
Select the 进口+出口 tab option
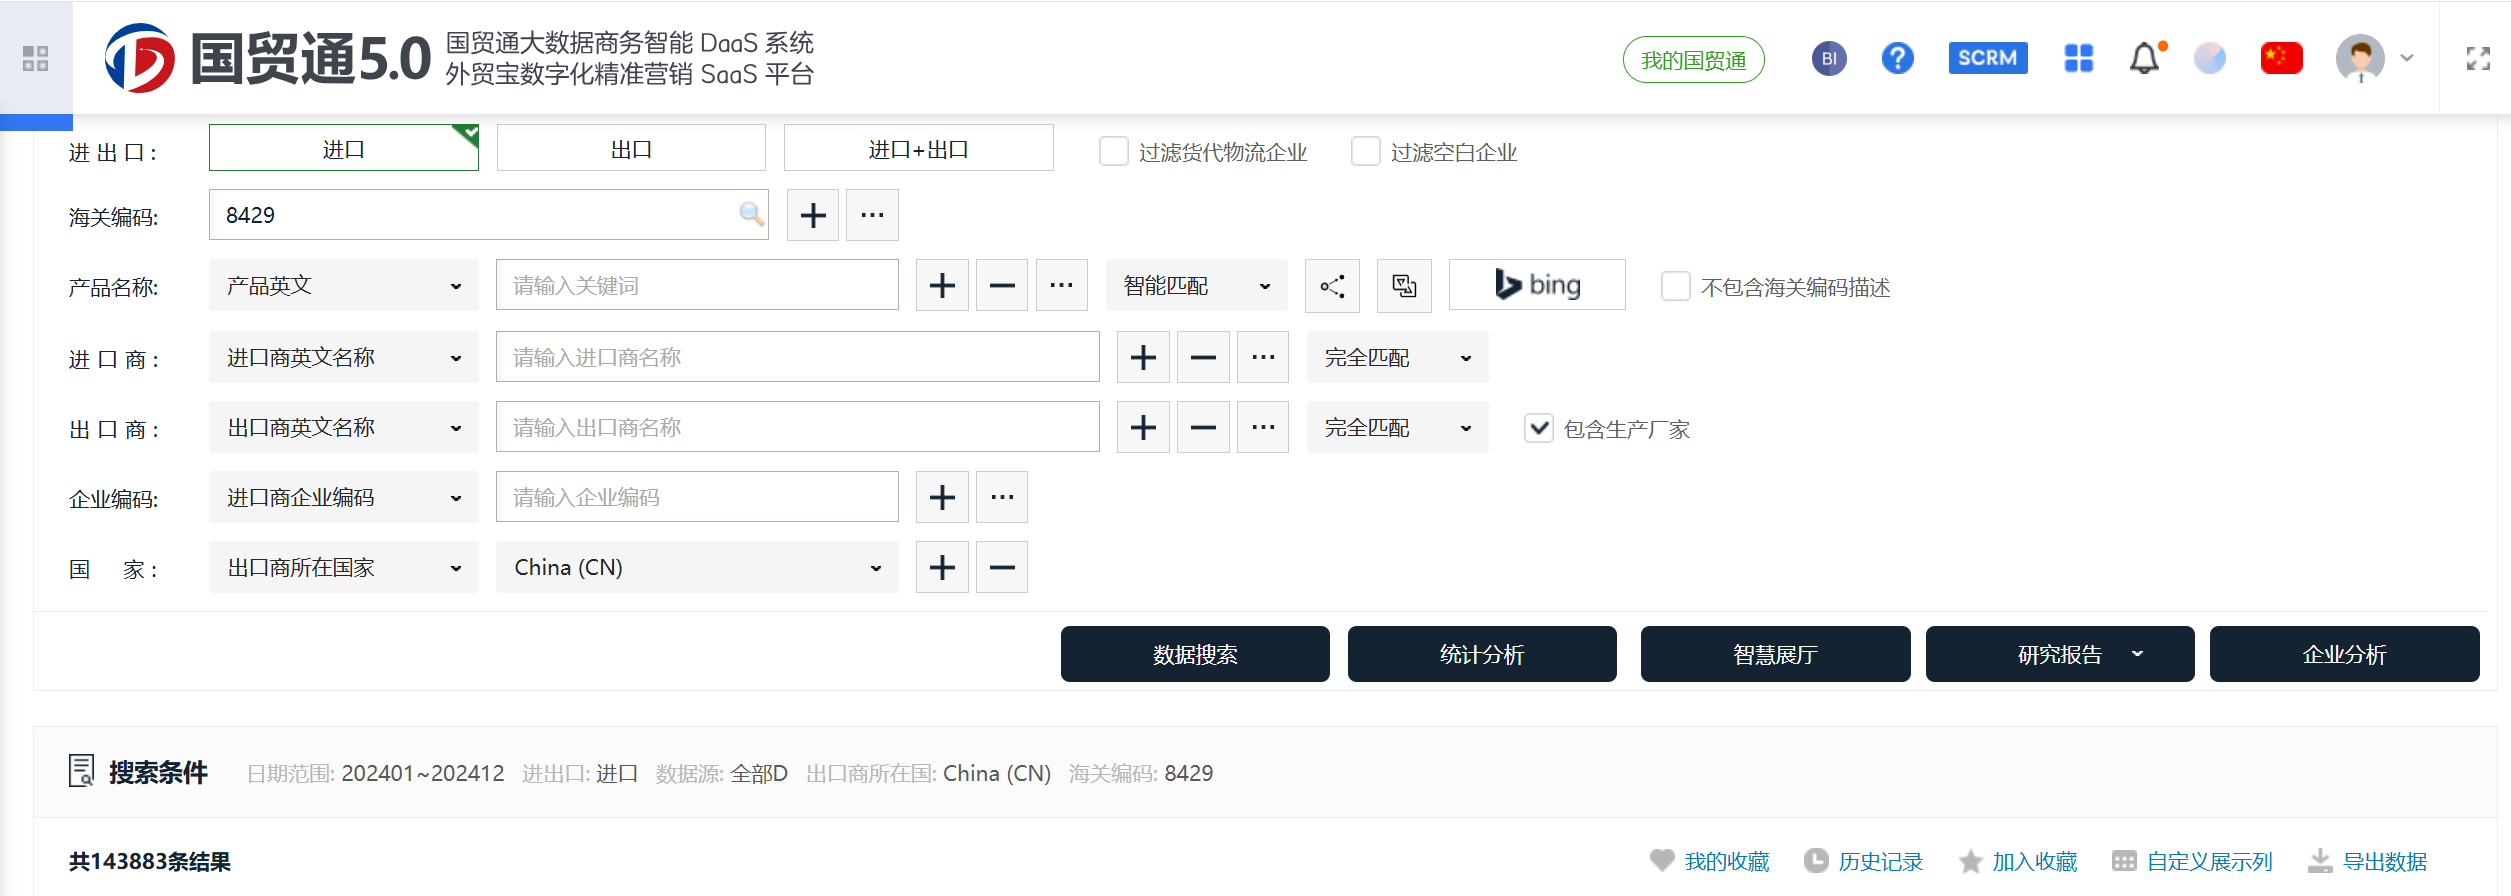pyautogui.click(x=918, y=149)
